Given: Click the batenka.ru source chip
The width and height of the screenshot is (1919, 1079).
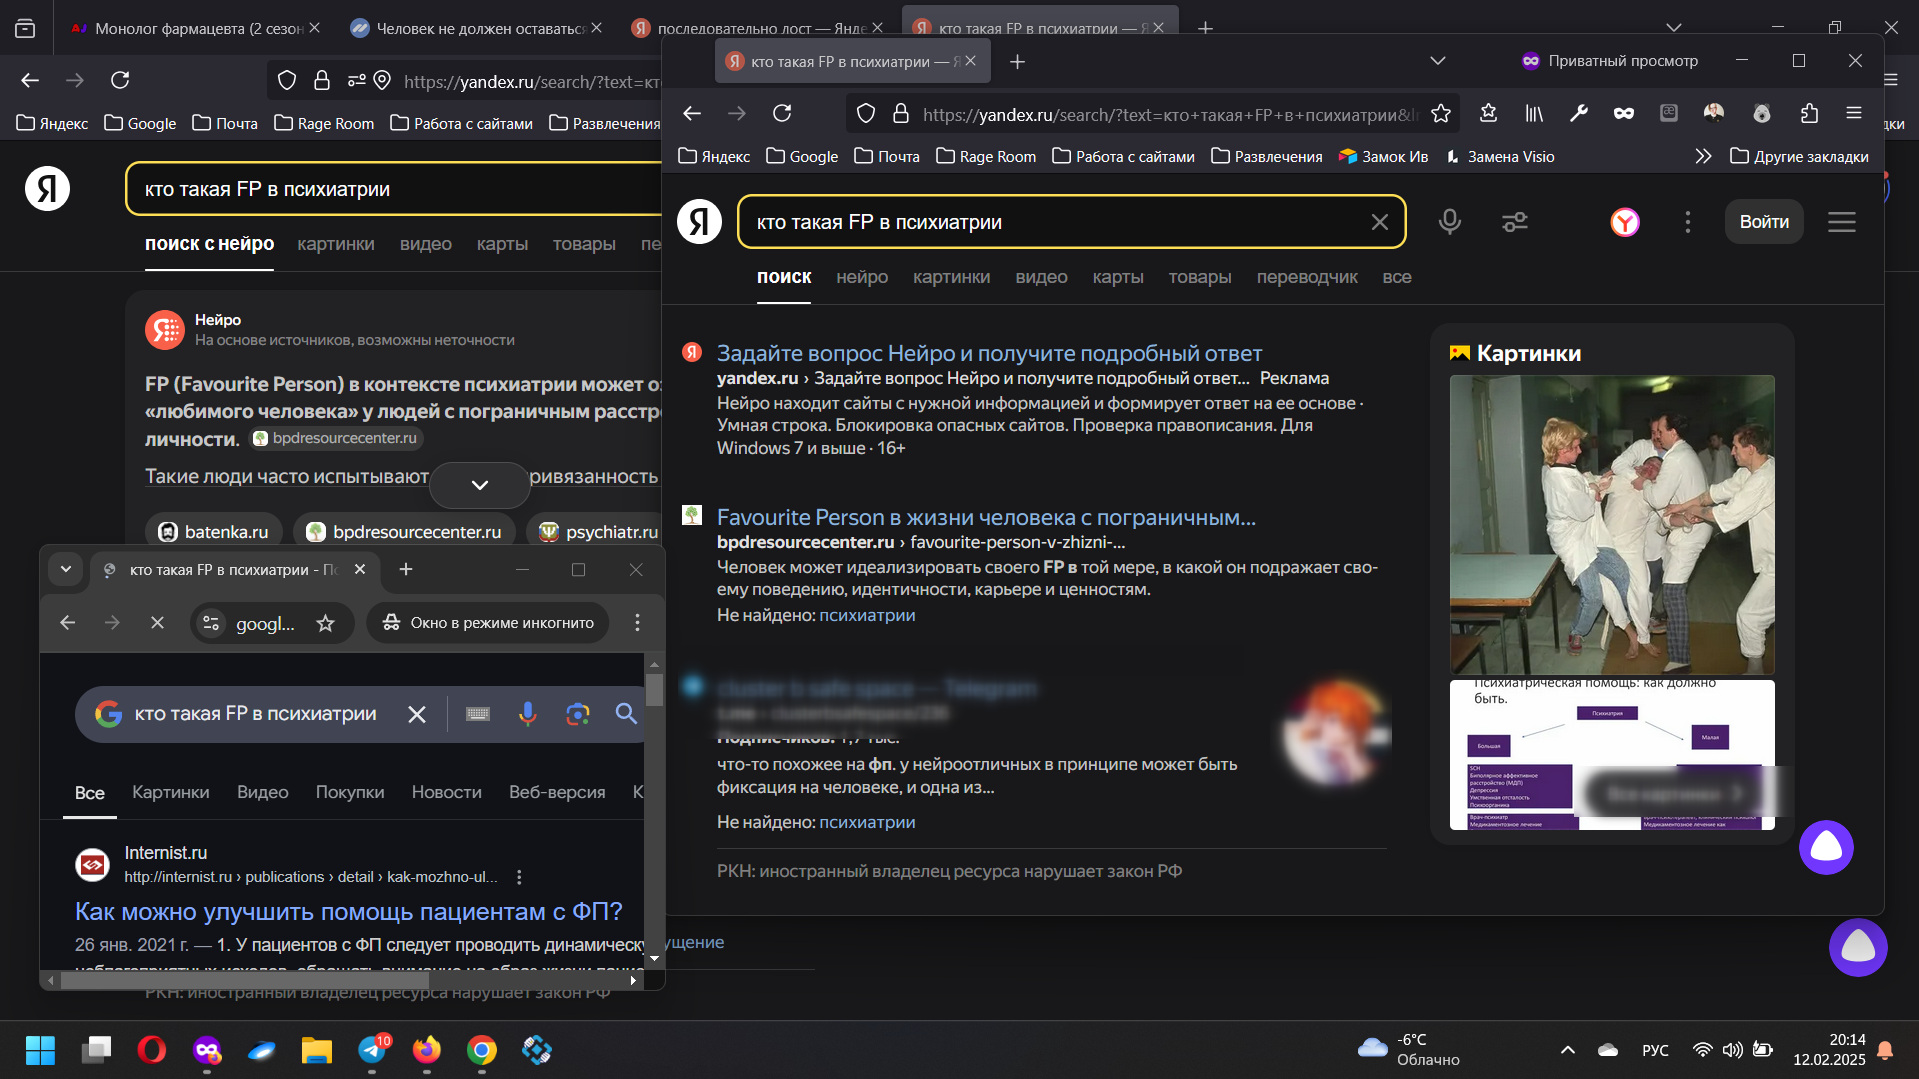Looking at the screenshot, I should point(214,532).
